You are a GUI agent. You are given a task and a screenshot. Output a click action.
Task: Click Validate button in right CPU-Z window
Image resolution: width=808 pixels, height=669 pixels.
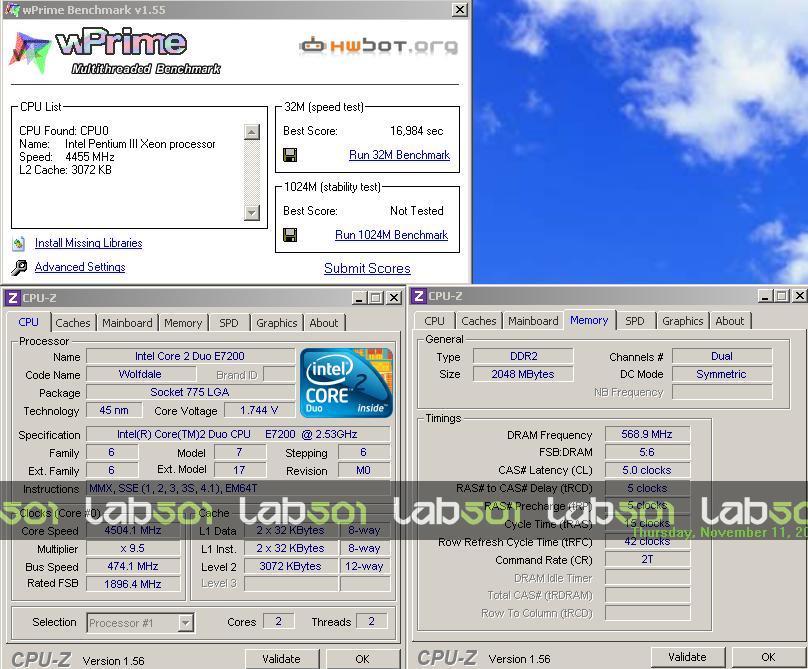click(x=687, y=657)
